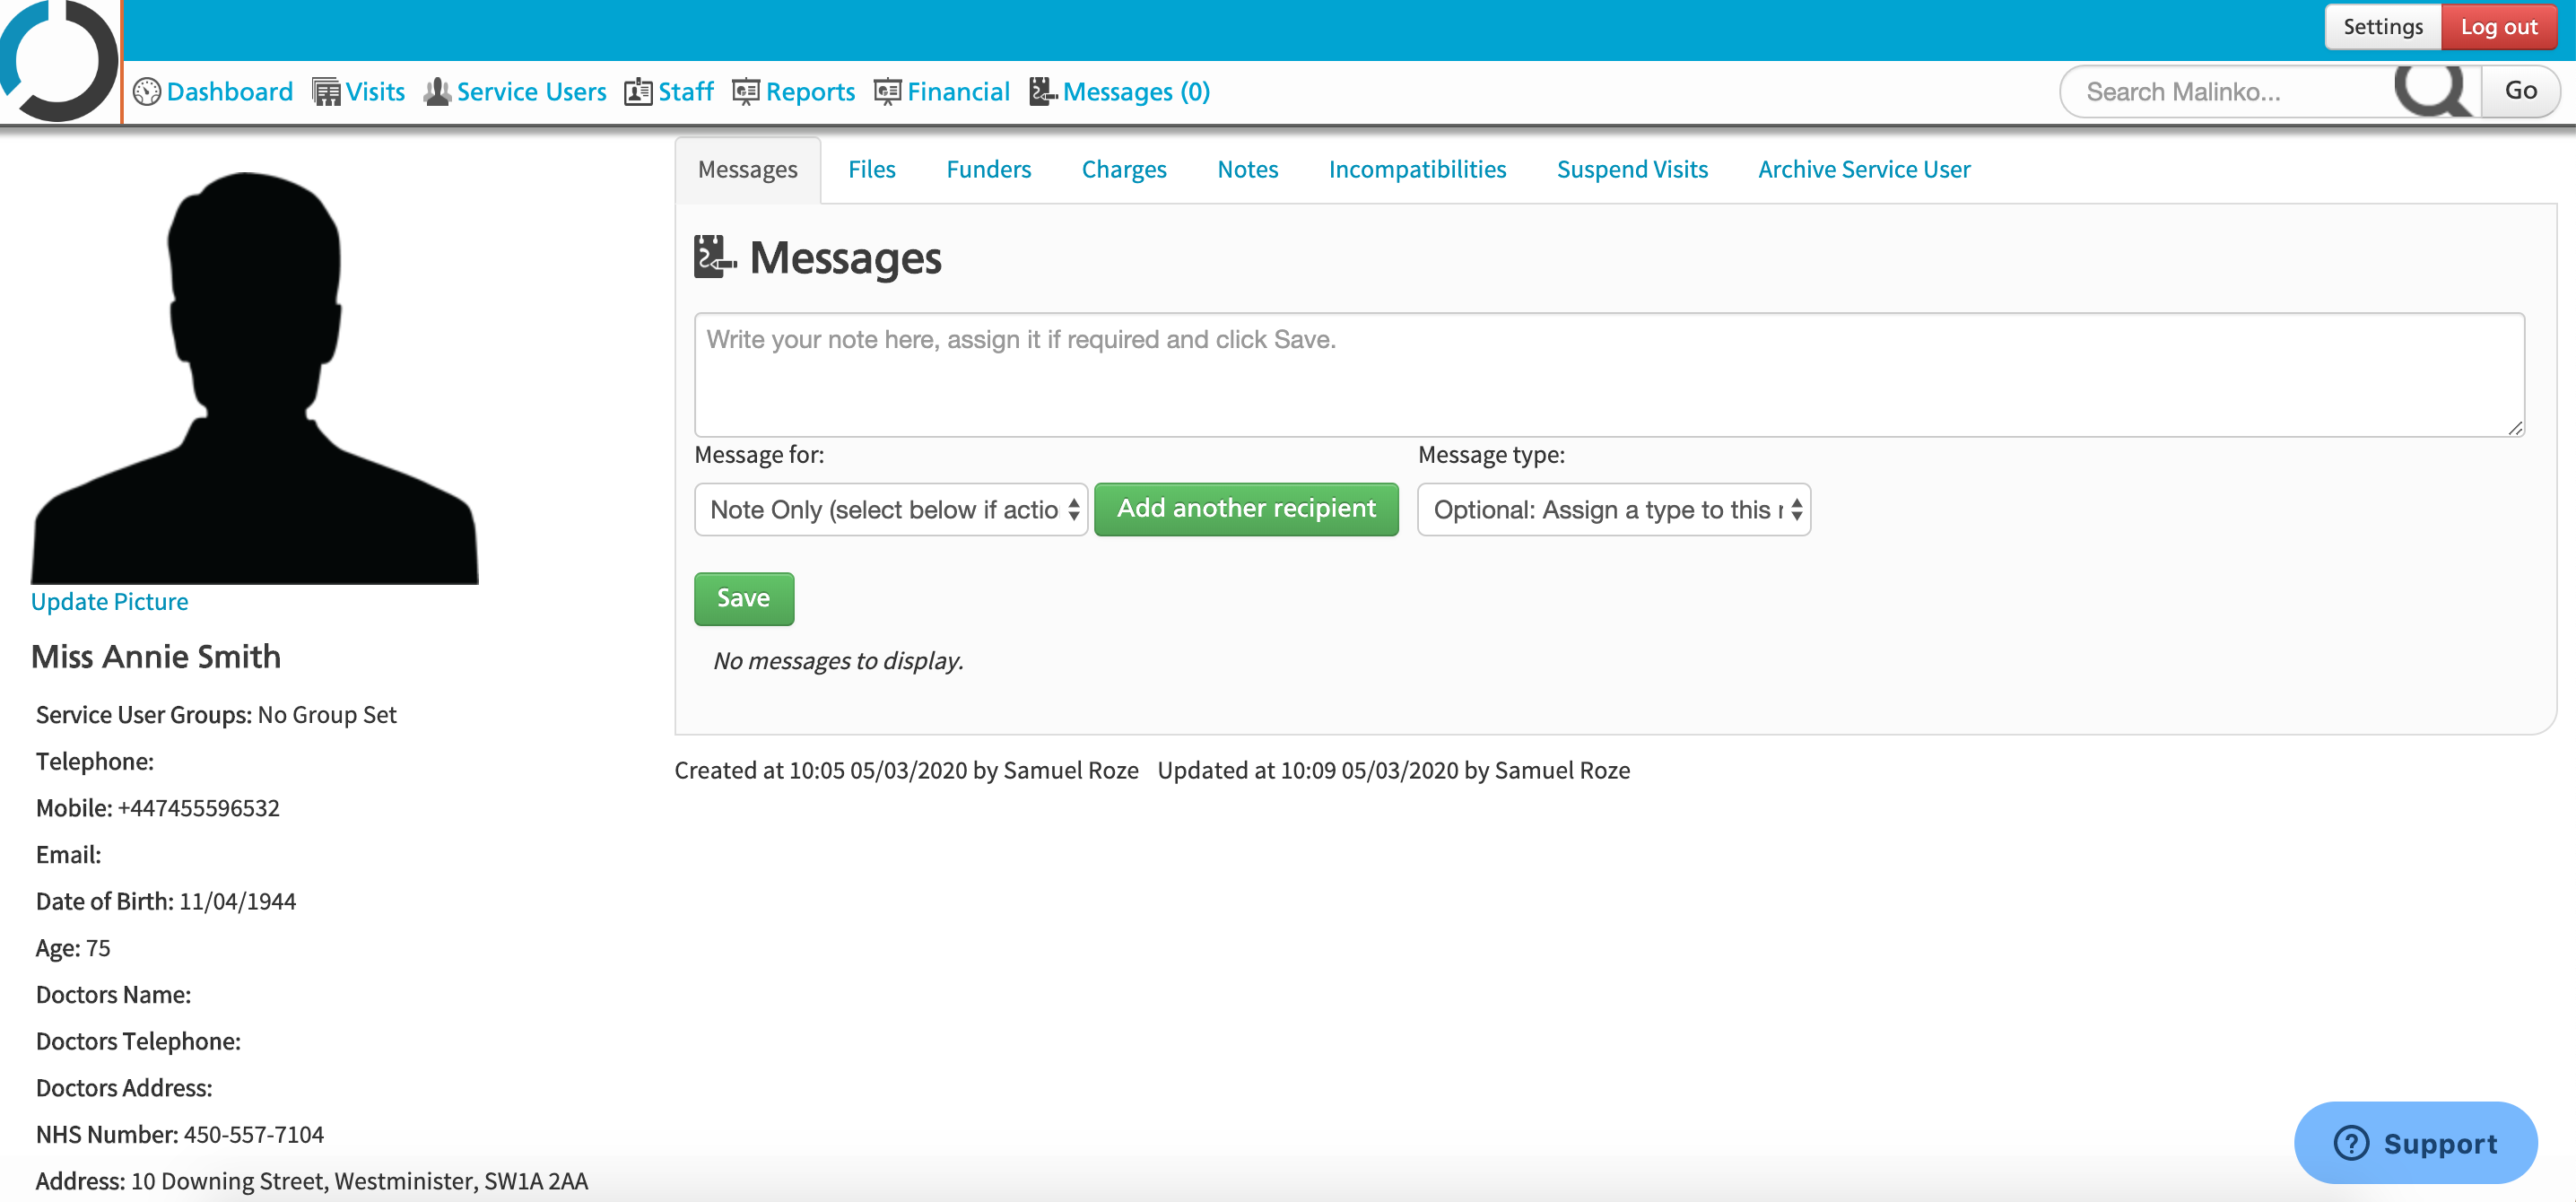
Task: Add another recipient to the message
Action: click(1246, 509)
